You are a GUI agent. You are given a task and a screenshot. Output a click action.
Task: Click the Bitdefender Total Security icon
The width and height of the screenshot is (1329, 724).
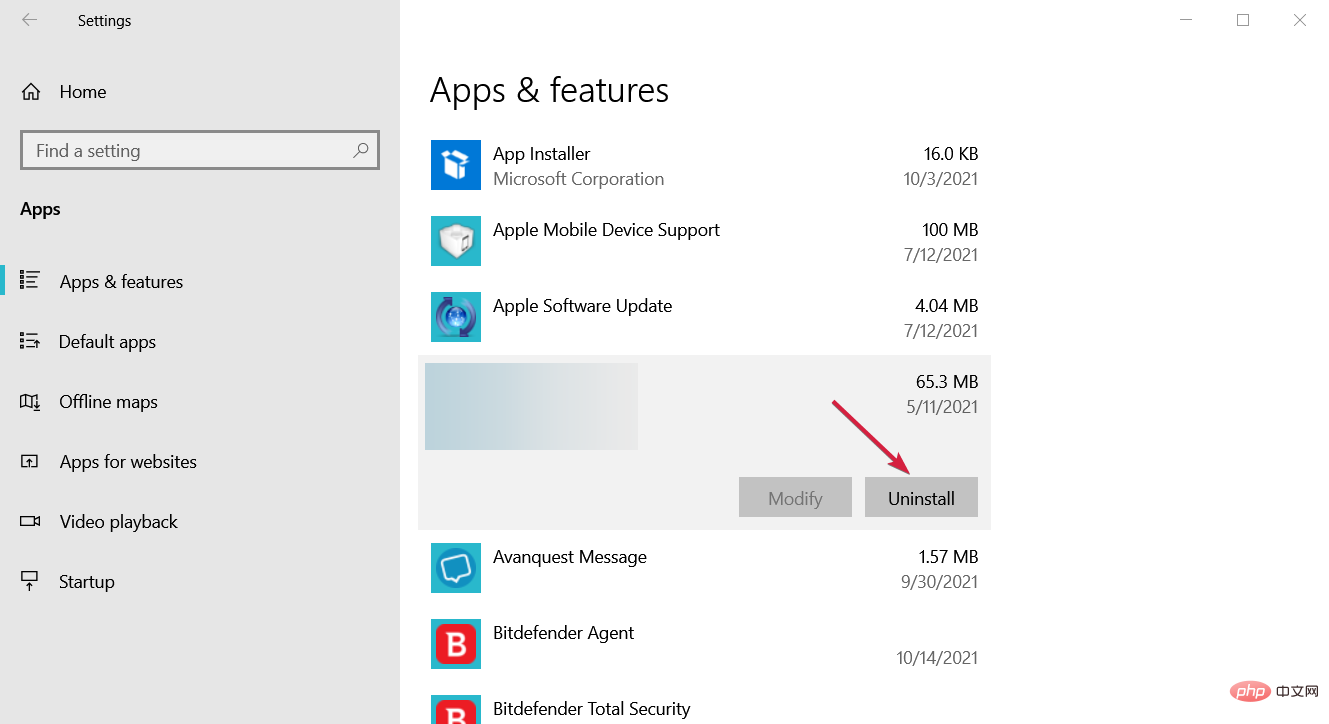(x=456, y=710)
